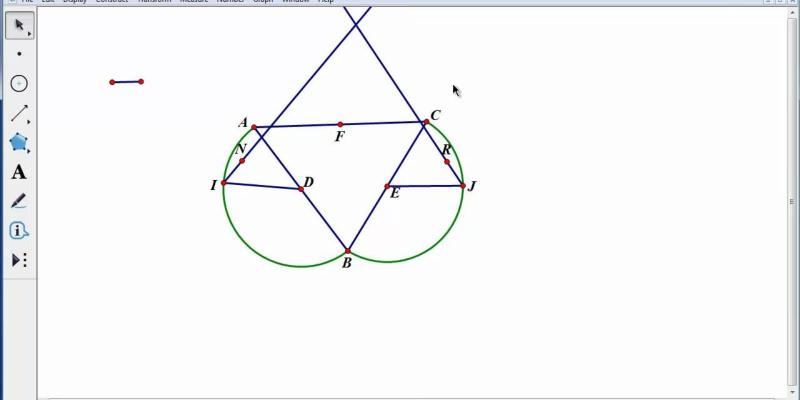Select segment between E and B
Screen dimensions: 800x400
[367, 219]
